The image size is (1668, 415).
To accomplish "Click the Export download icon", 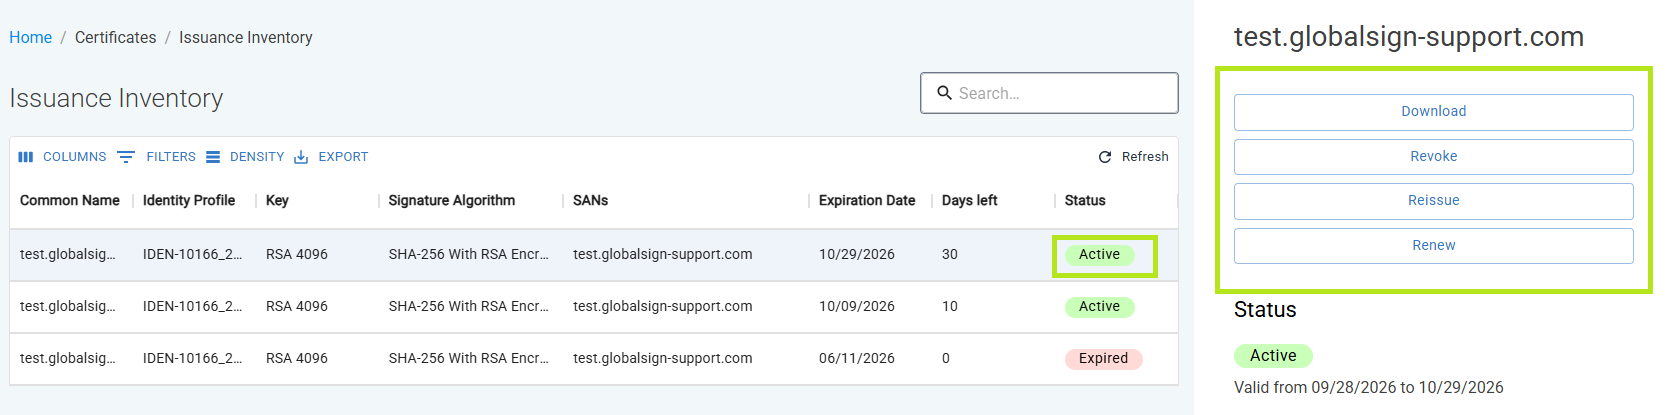I will click(x=301, y=157).
